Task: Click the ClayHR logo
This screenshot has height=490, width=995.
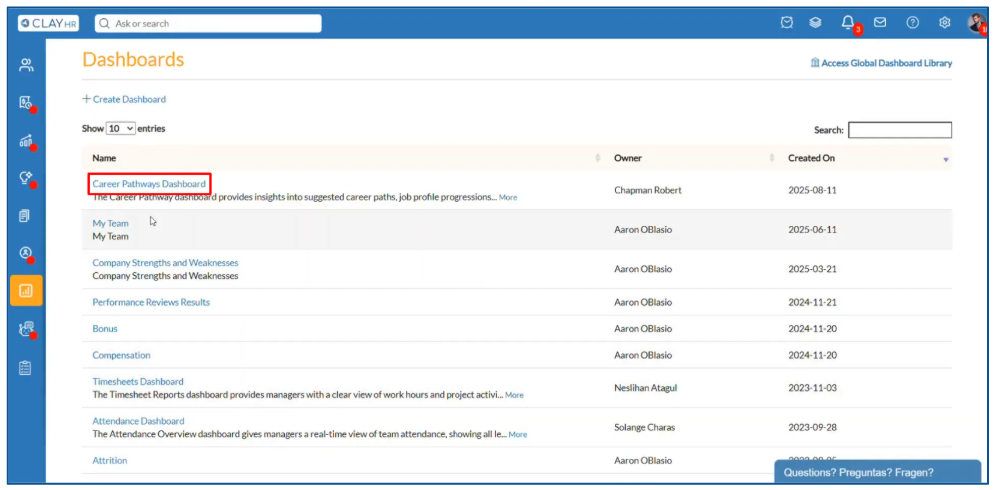Action: pos(48,23)
